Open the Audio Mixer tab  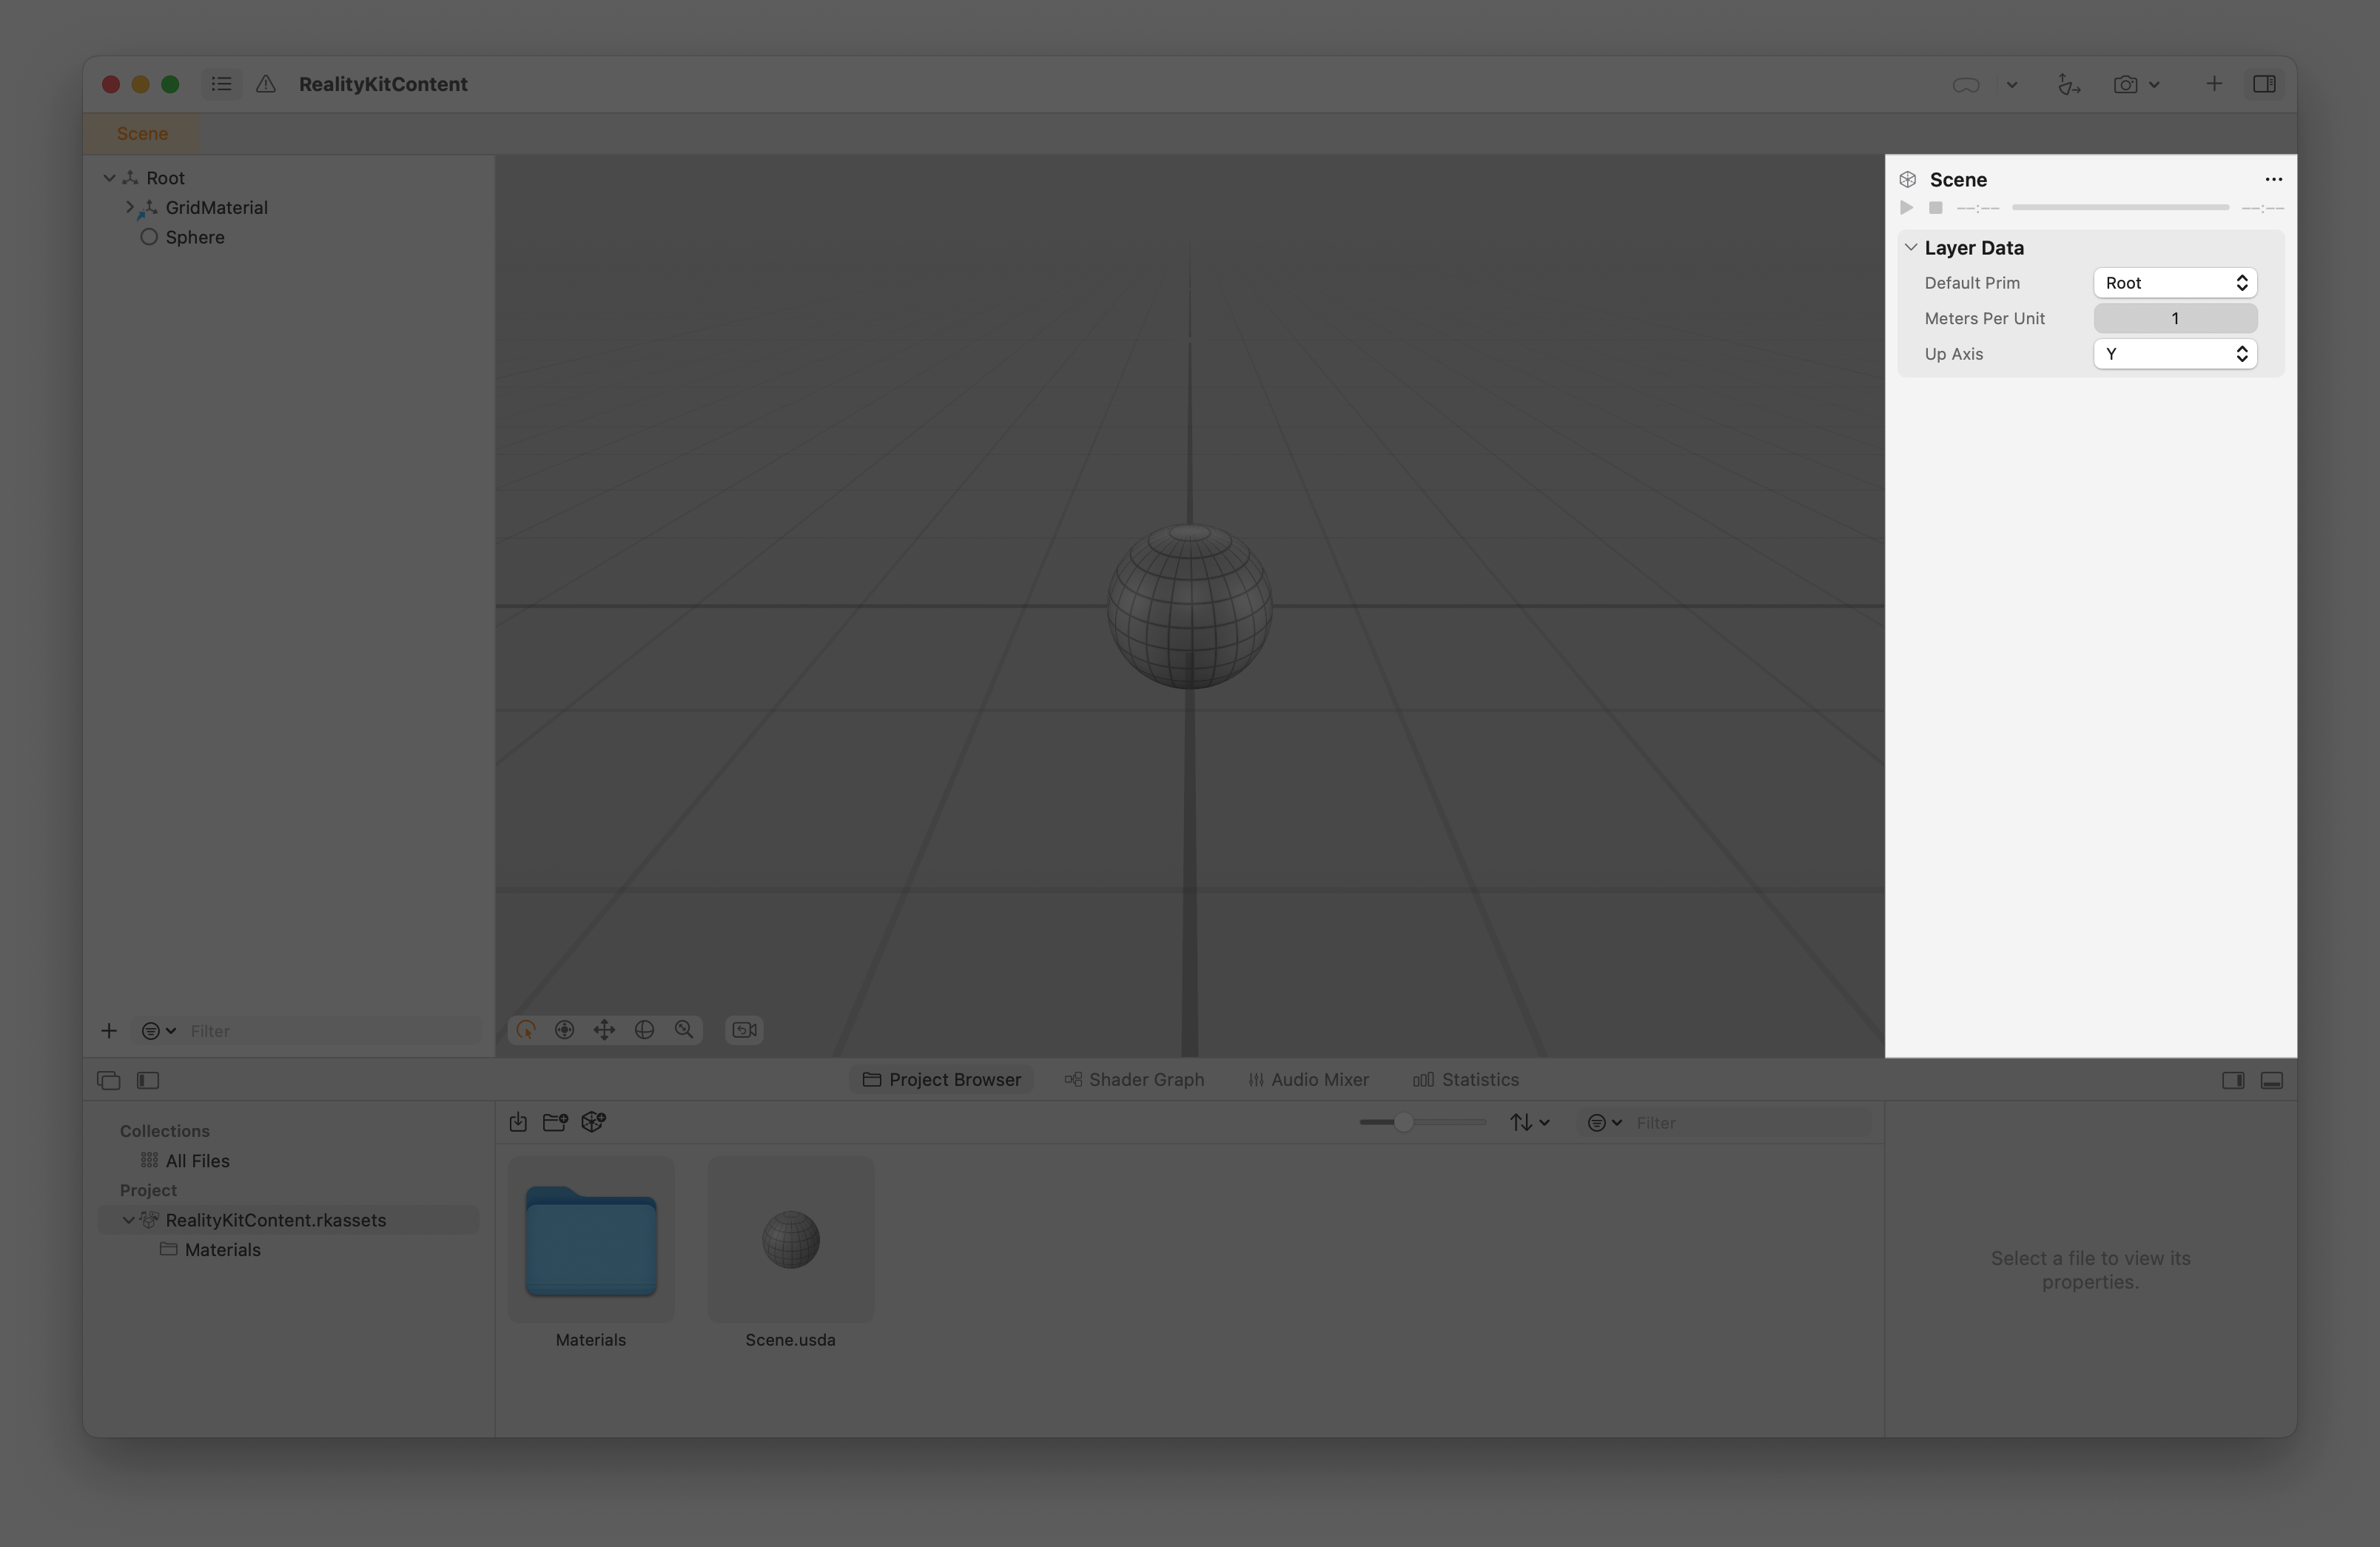(x=1308, y=1079)
